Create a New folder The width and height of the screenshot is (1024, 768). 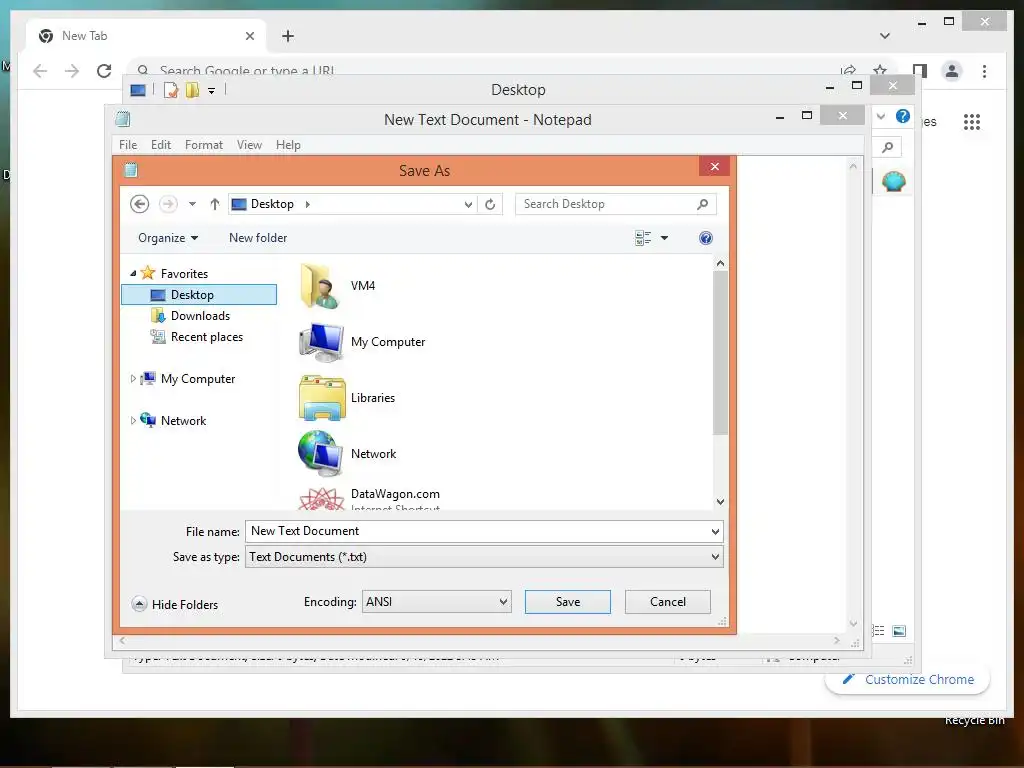(257, 238)
